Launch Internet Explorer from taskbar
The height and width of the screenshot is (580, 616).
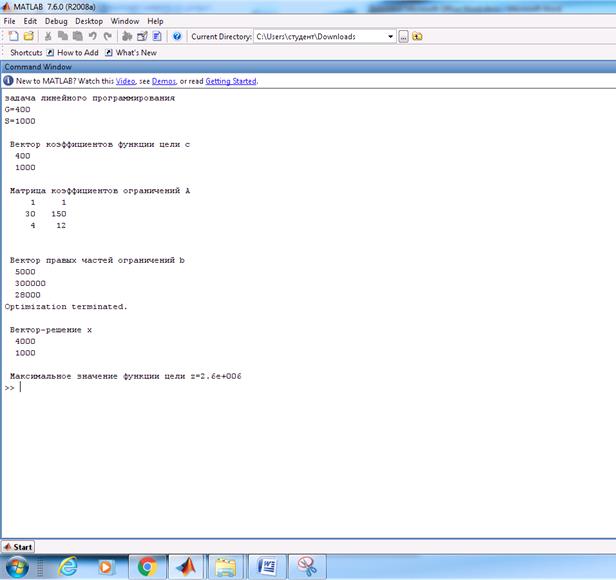pos(68,567)
